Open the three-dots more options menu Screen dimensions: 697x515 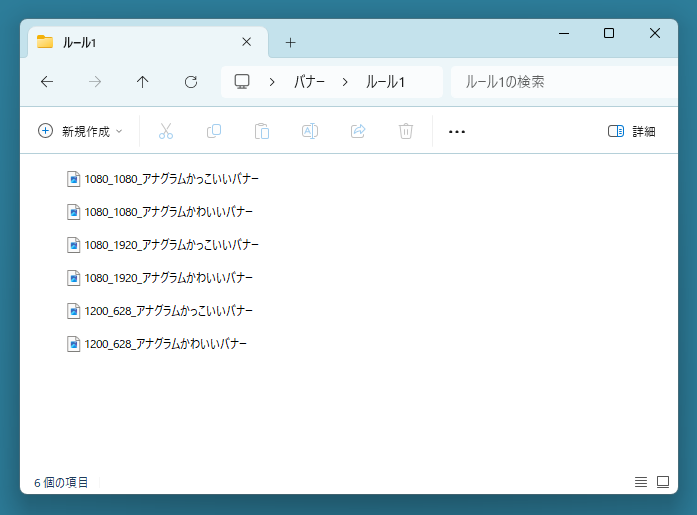point(457,131)
